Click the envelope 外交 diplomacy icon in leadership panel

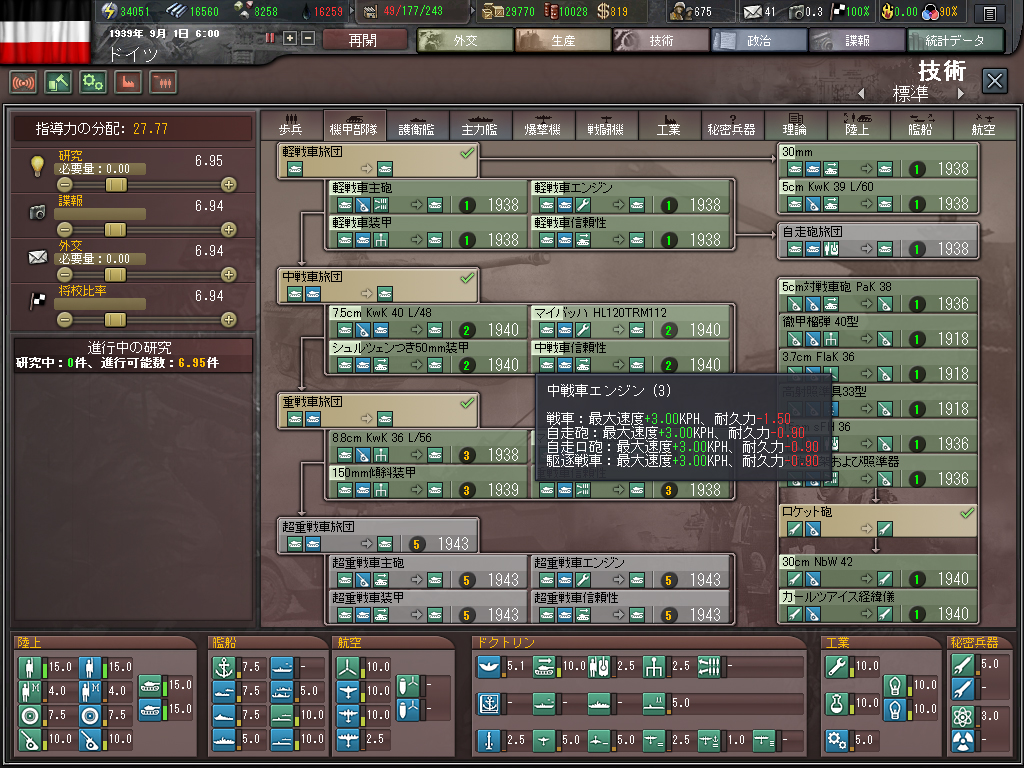(x=38, y=257)
